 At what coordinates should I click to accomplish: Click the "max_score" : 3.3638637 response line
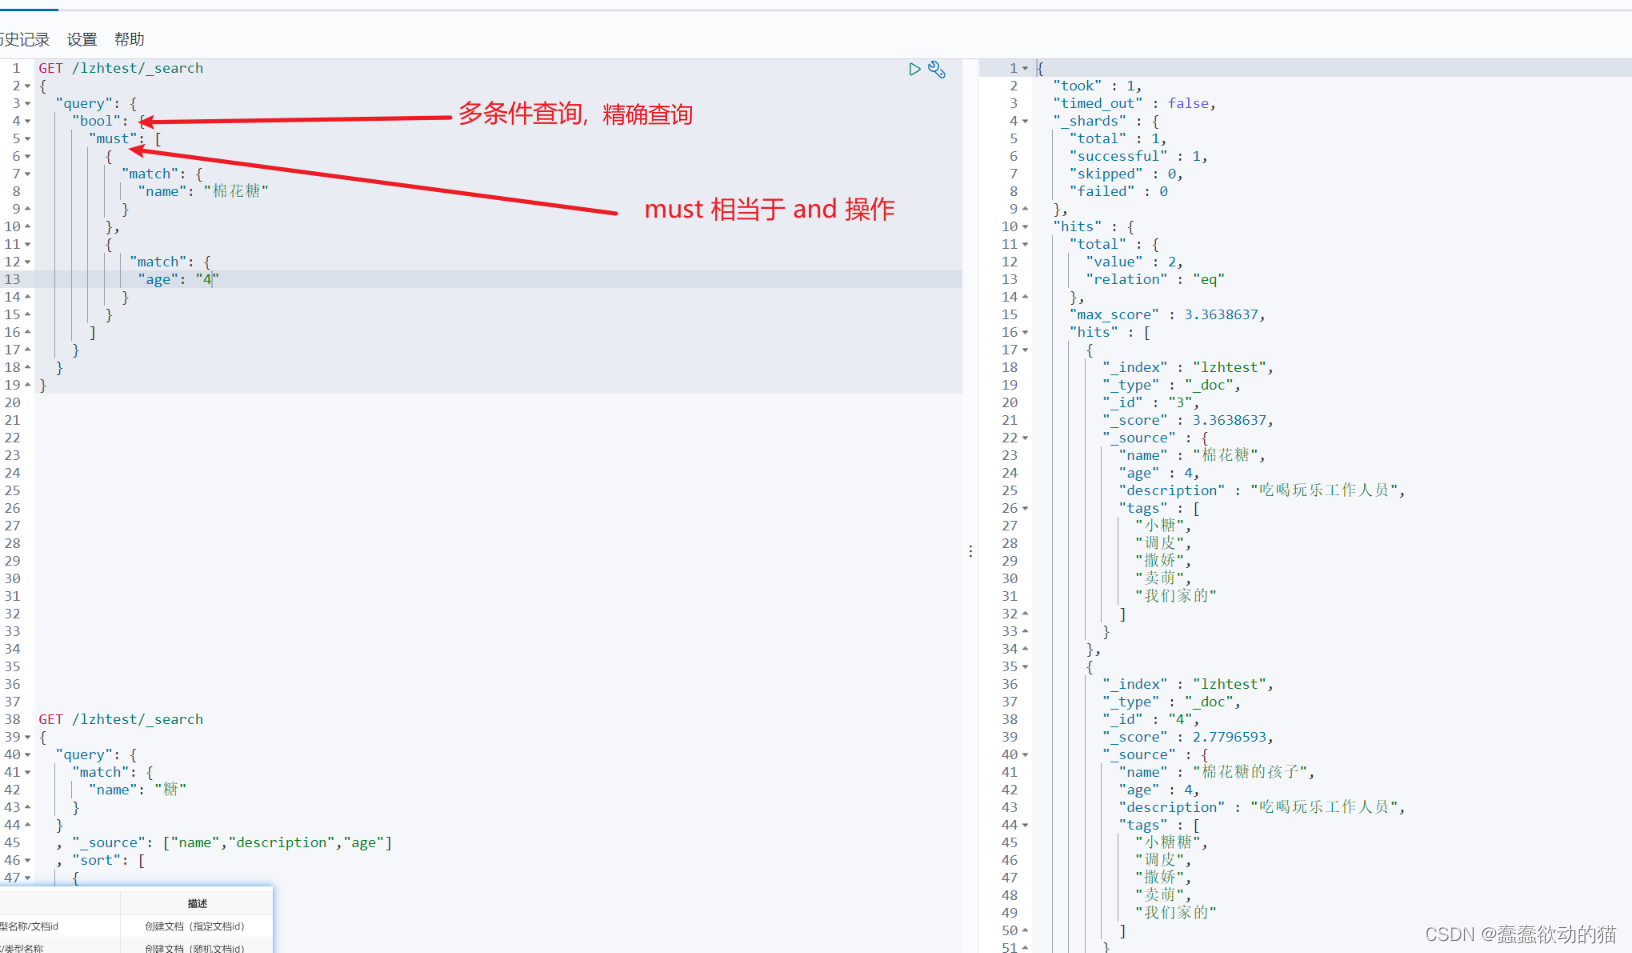tap(1168, 315)
